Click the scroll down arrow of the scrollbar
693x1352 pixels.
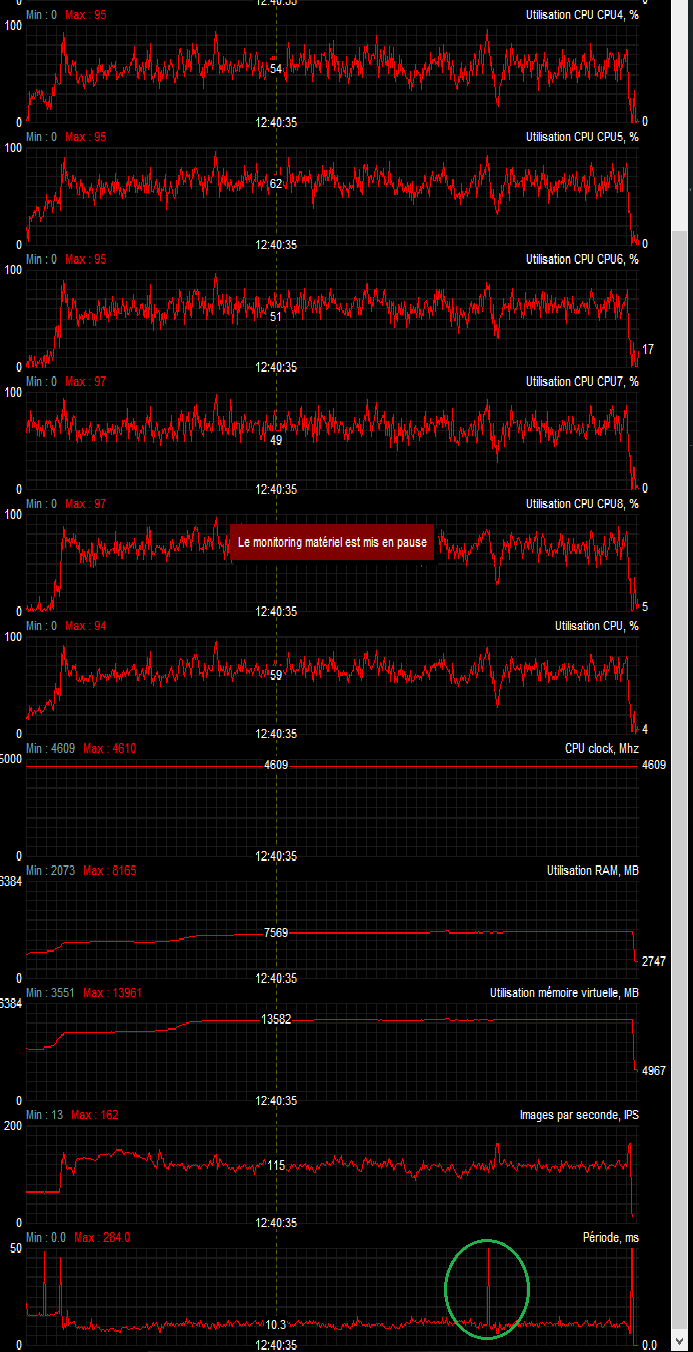[679, 1341]
